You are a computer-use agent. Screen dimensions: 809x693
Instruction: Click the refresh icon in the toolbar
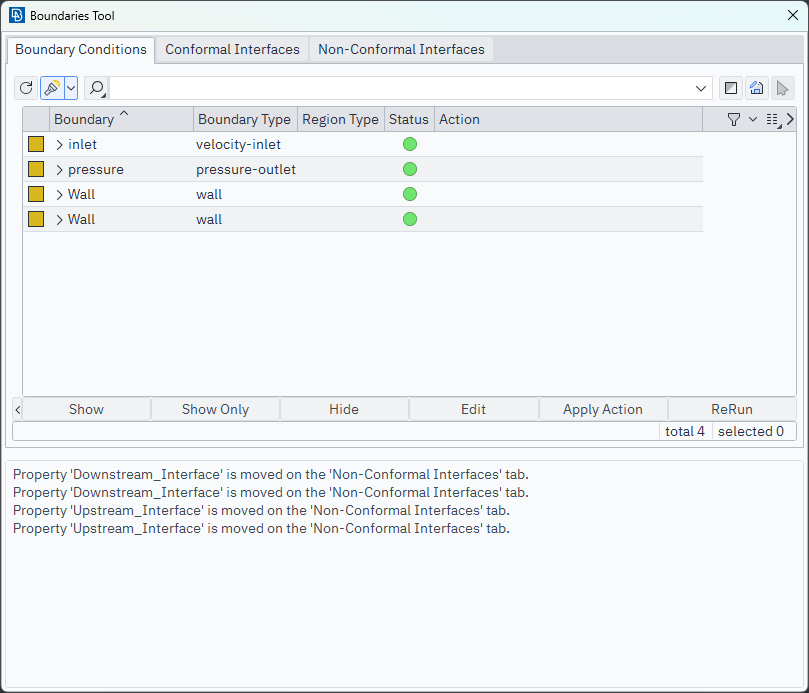click(x=27, y=88)
